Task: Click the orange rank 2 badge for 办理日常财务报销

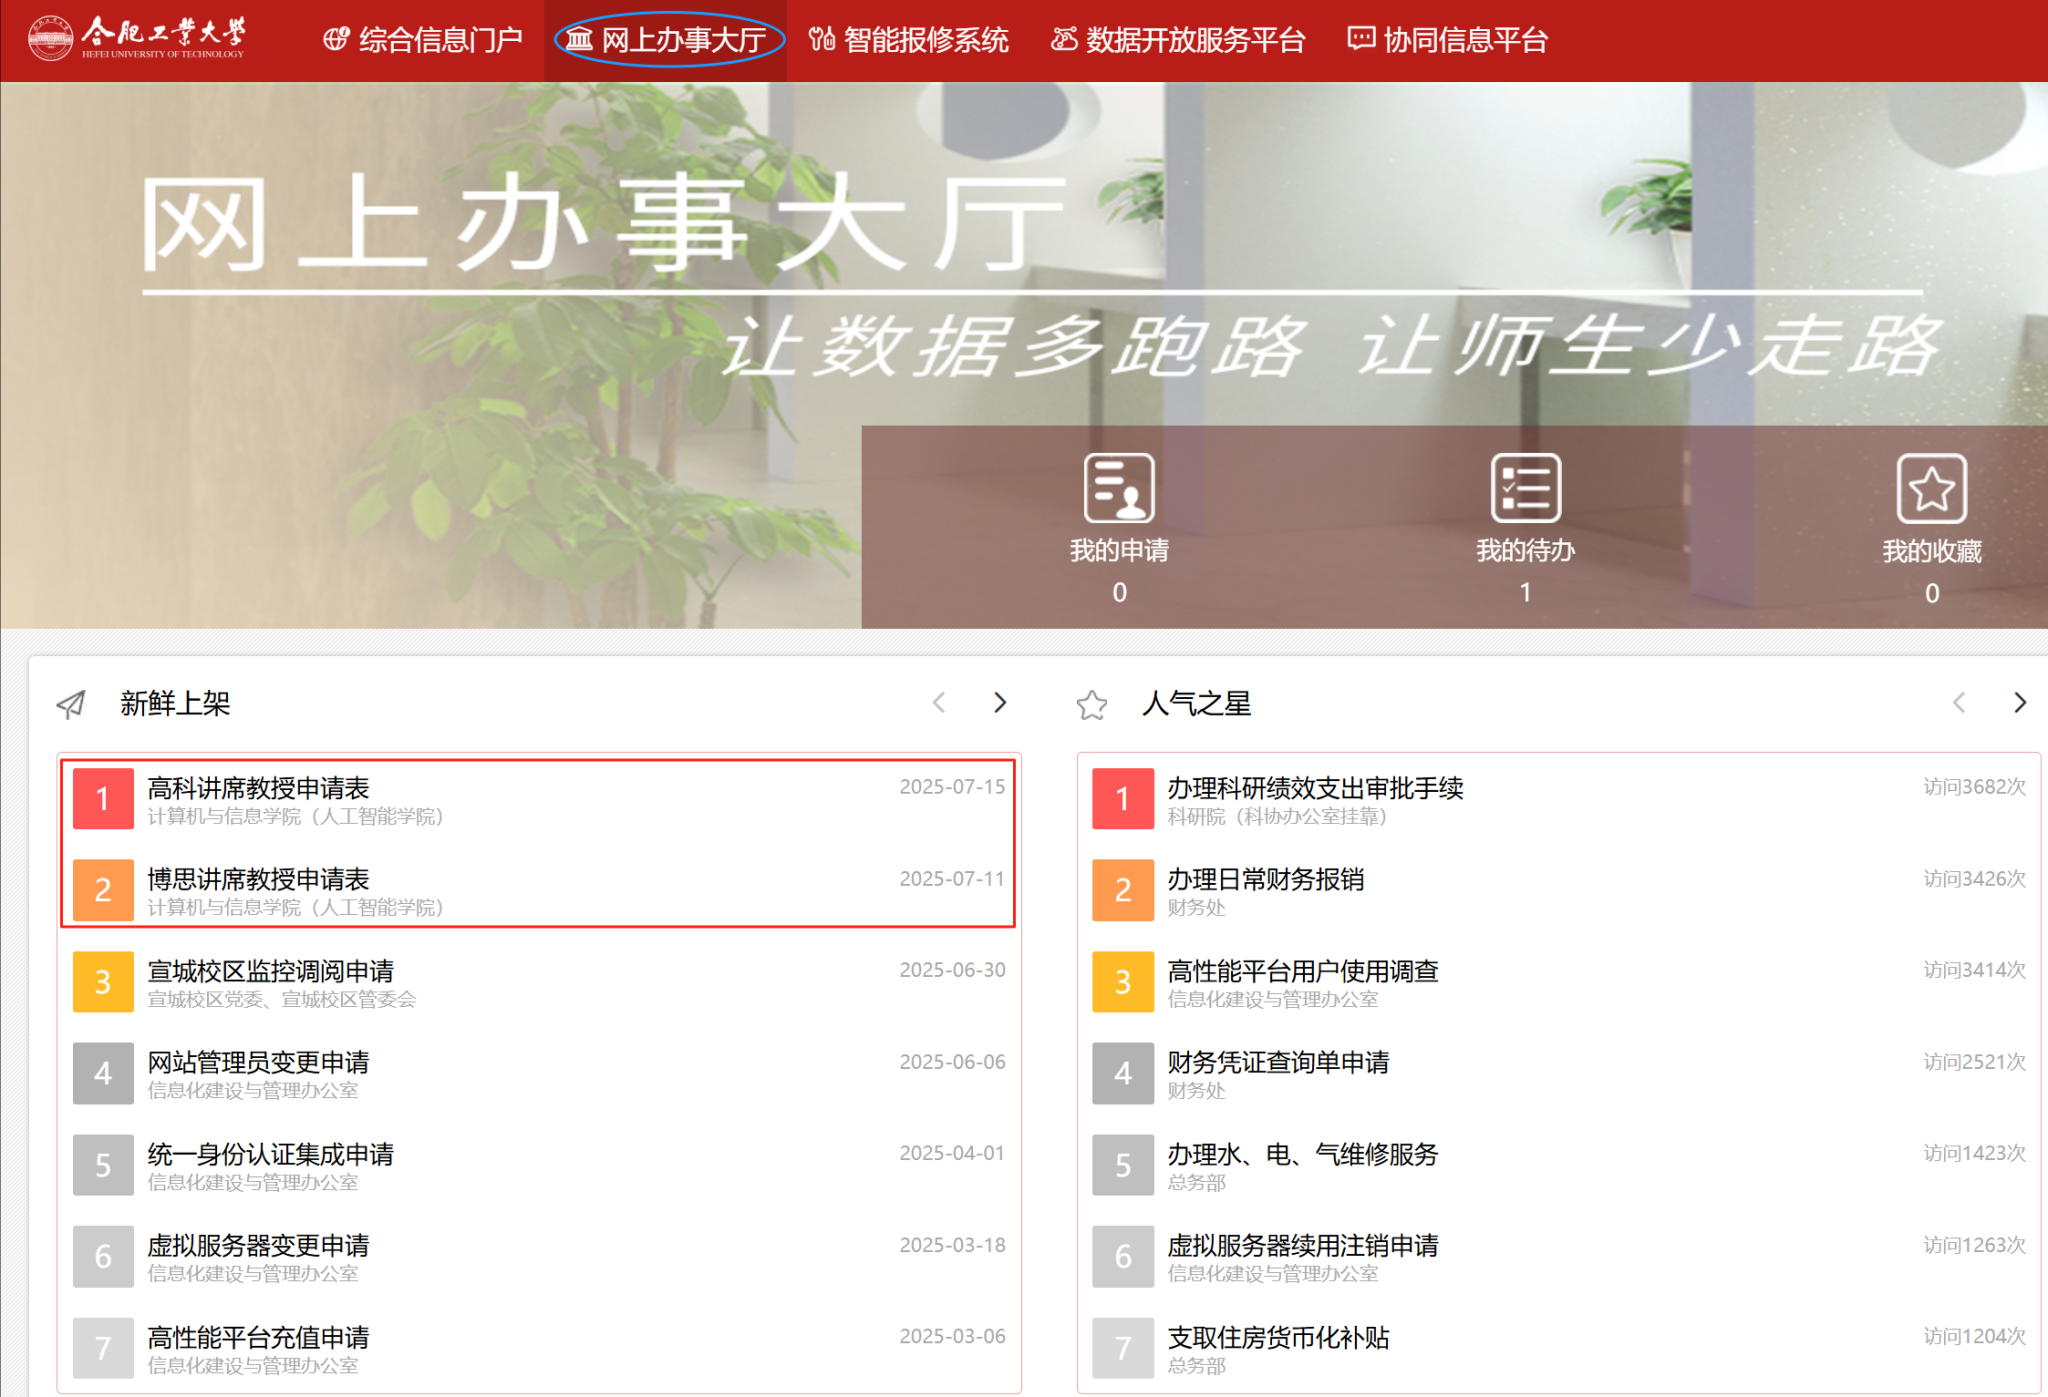Action: tap(1123, 890)
